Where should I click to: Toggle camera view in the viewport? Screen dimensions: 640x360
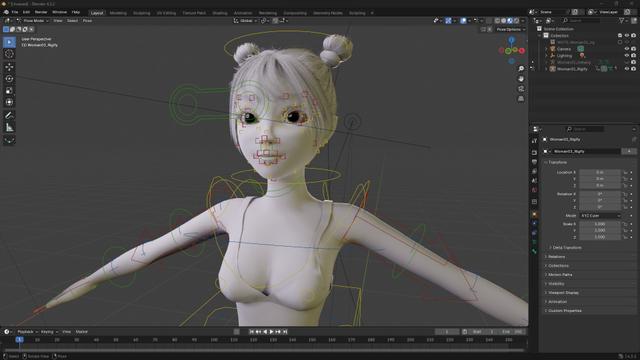(x=521, y=89)
